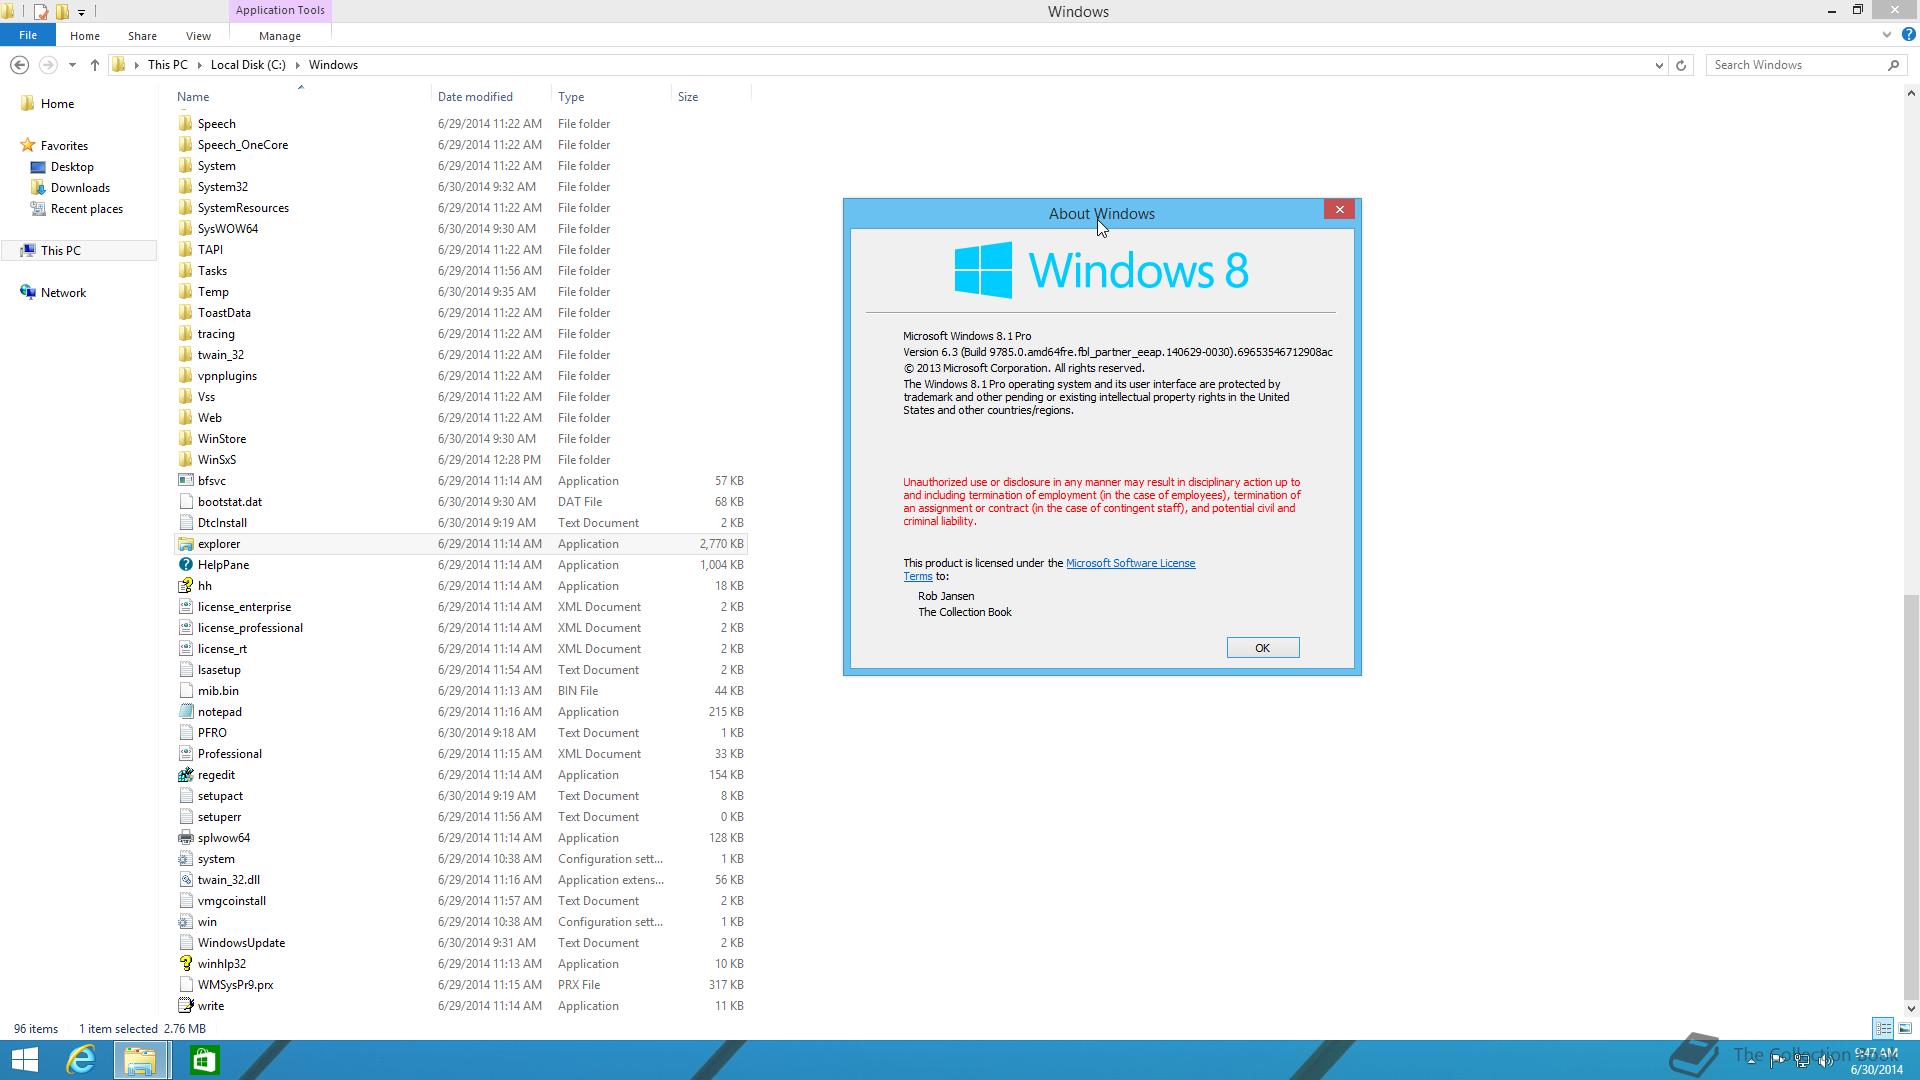Click the File Explorer taskbar button
The width and height of the screenshot is (1920, 1080).
[x=140, y=1060]
